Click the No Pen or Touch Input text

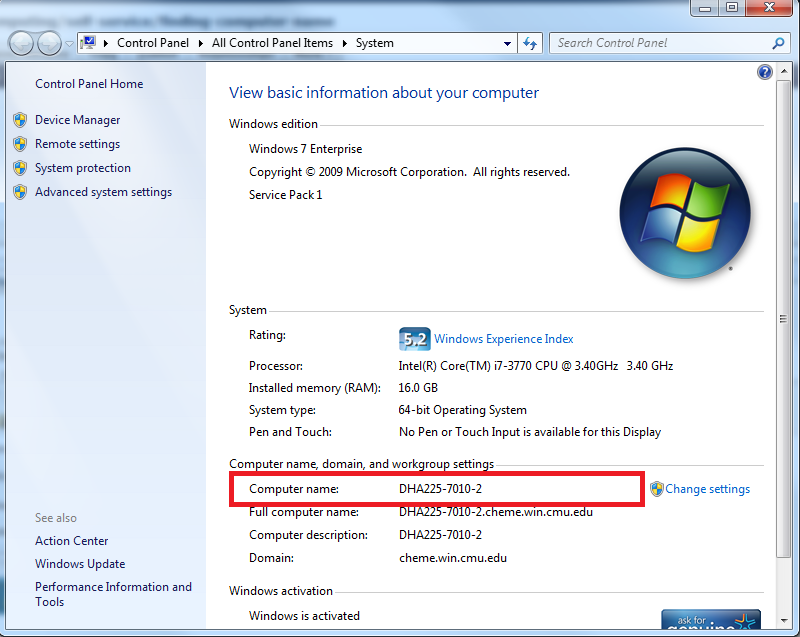coord(530,432)
